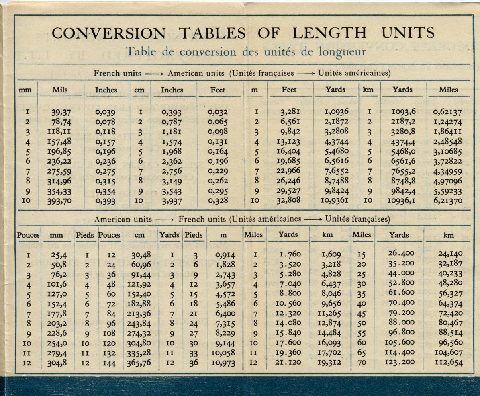The height and width of the screenshot is (396, 480).
Task: Click the 'American units → French units' heading
Action: tap(242, 219)
